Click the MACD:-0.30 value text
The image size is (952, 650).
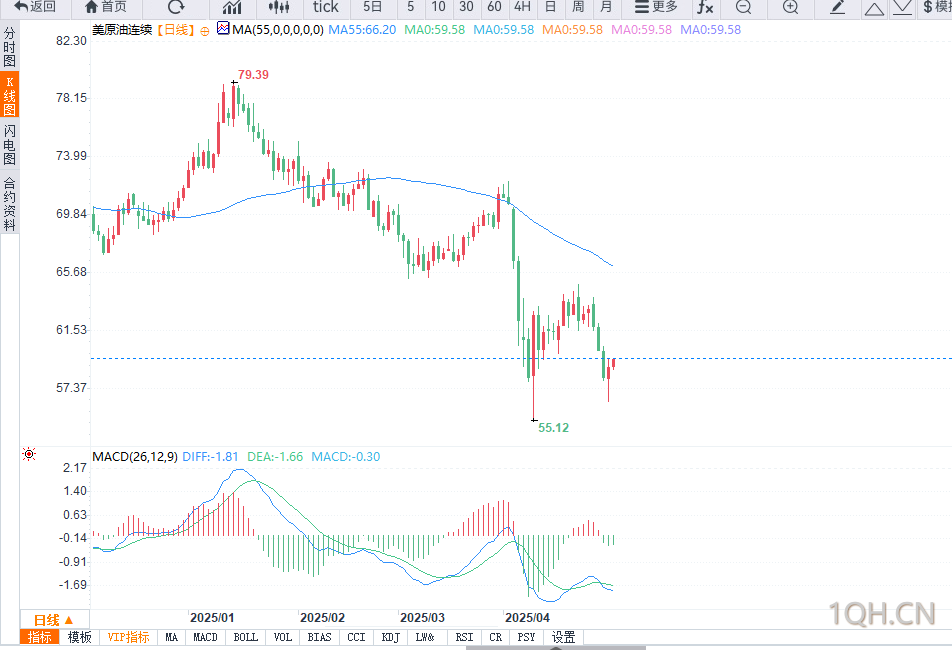345,456
